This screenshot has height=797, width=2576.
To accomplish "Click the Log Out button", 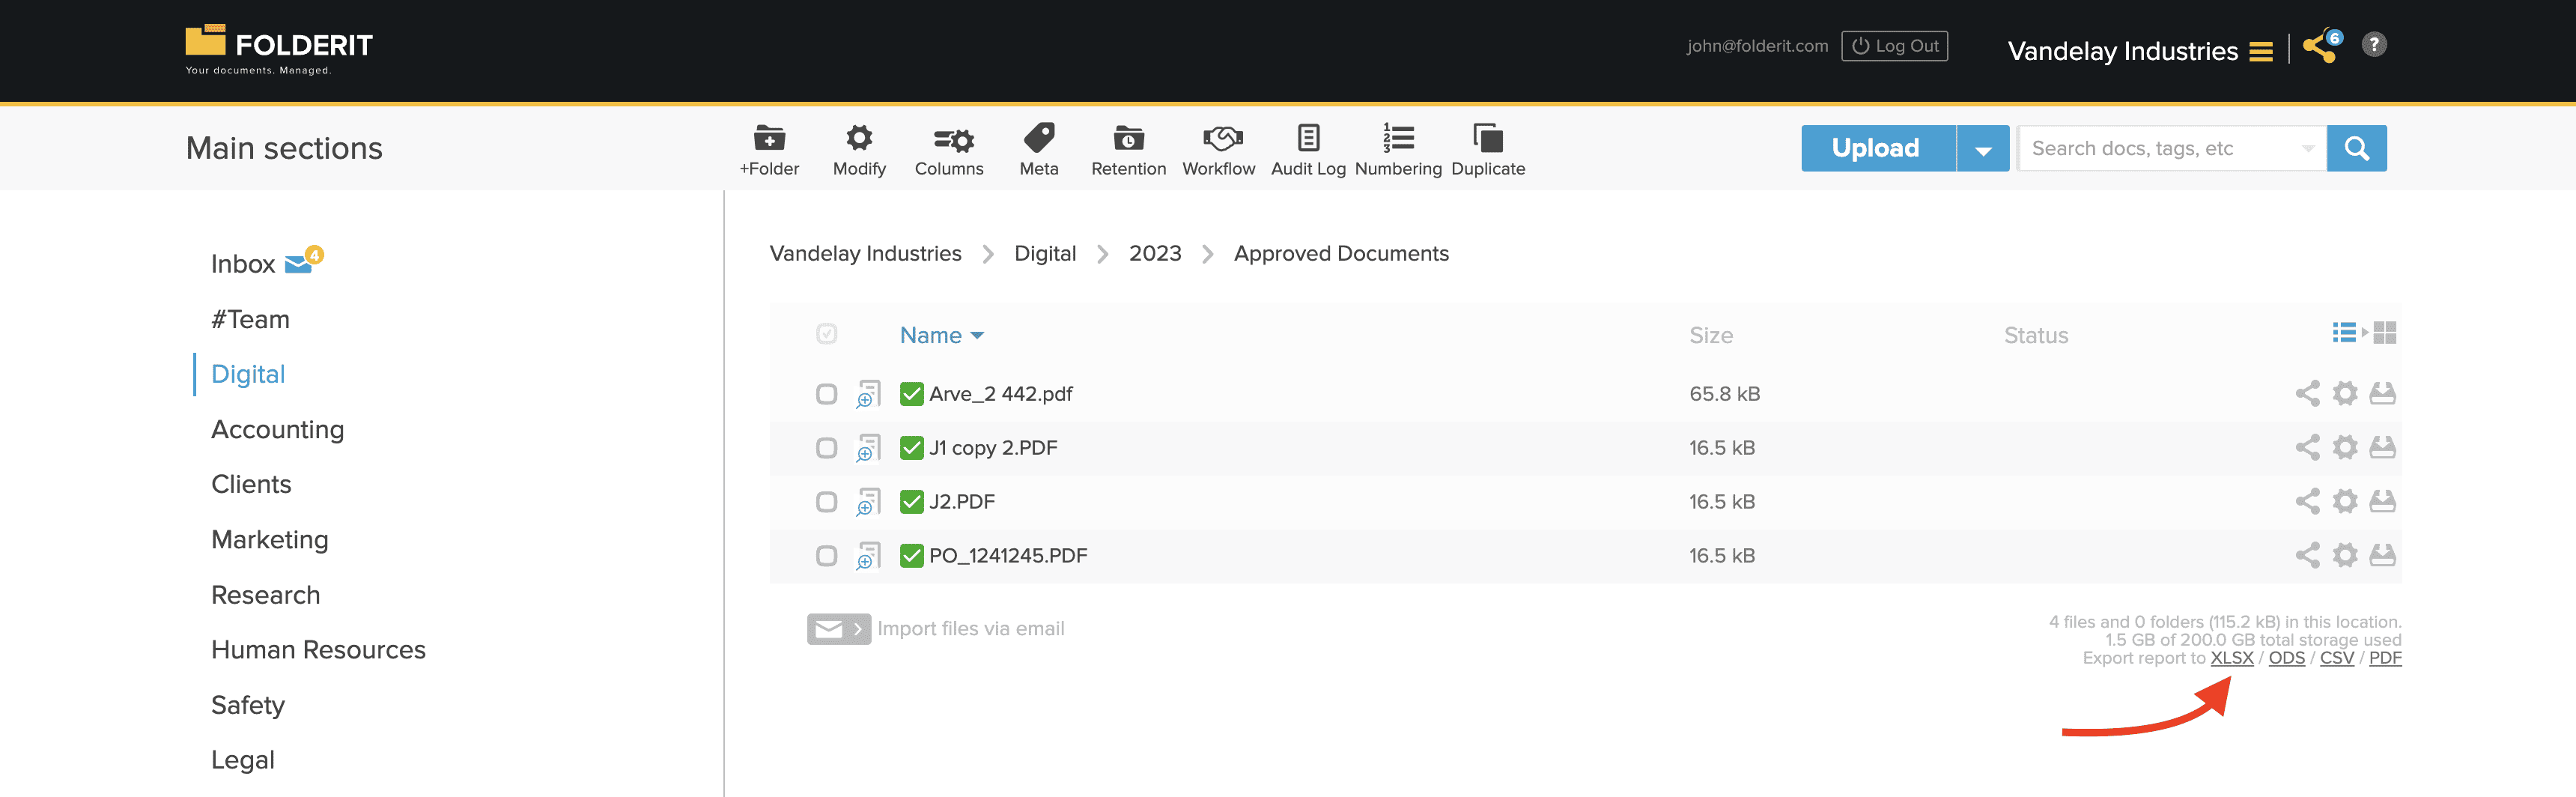I will click(1894, 46).
